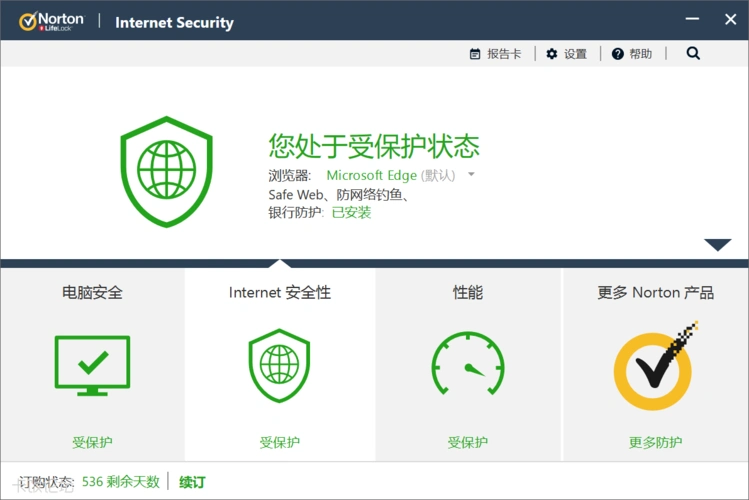This screenshot has width=749, height=500.
Task: Click the 536 剩余天数 link
Action: tap(121, 481)
